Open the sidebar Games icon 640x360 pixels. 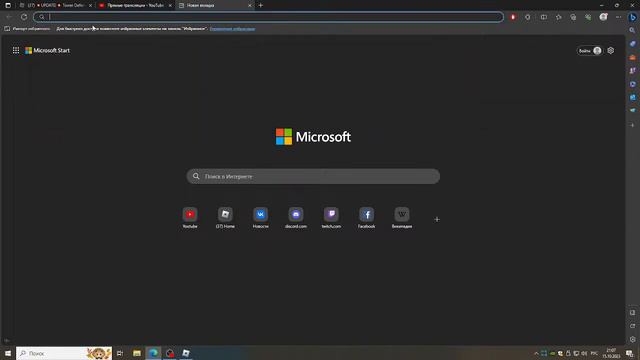click(x=633, y=71)
